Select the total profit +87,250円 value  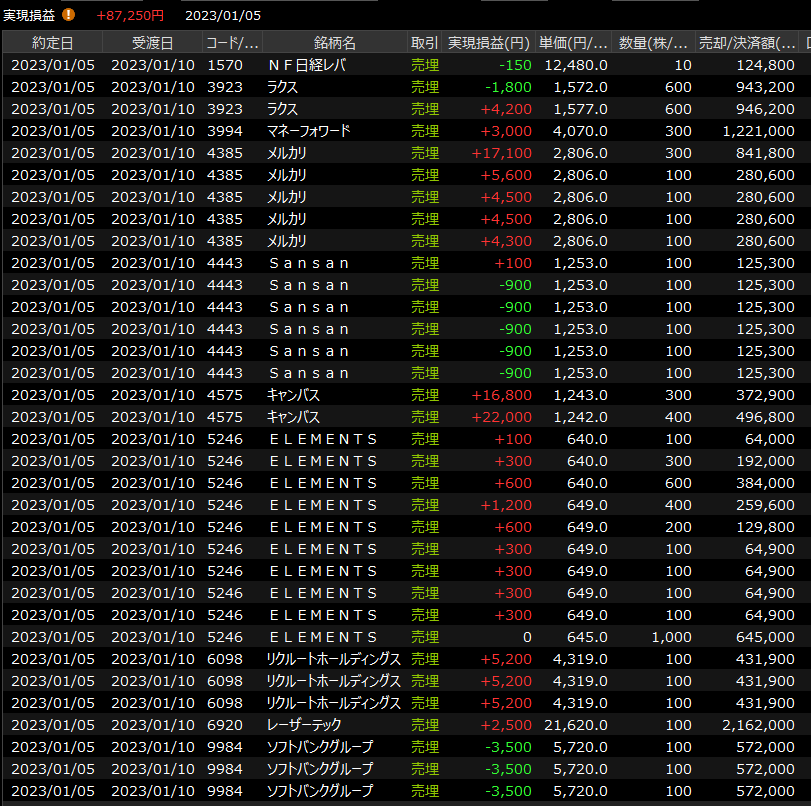pyautogui.click(x=130, y=15)
